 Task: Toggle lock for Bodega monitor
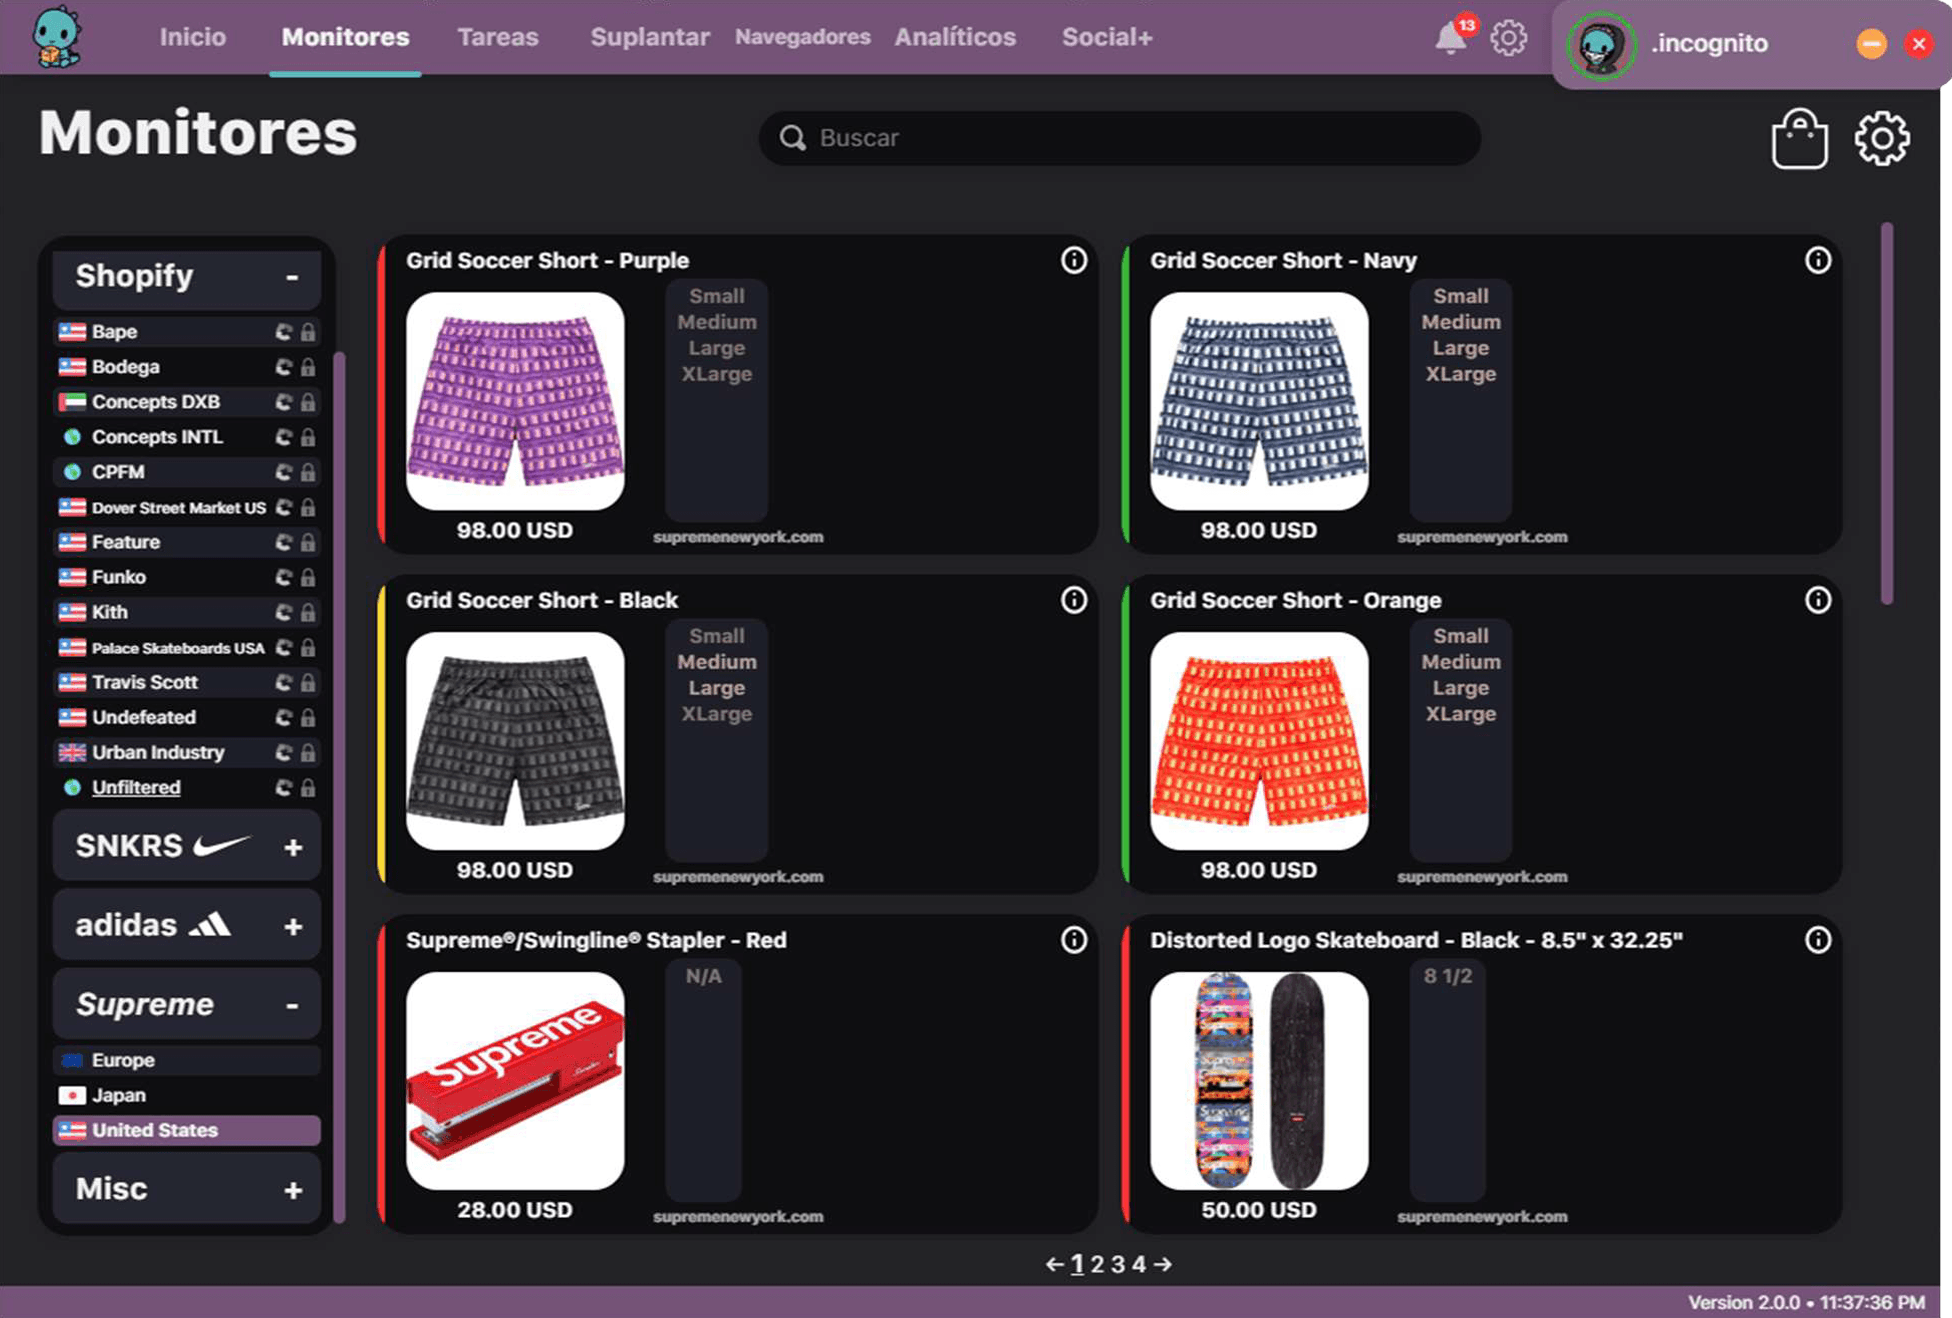(x=308, y=367)
